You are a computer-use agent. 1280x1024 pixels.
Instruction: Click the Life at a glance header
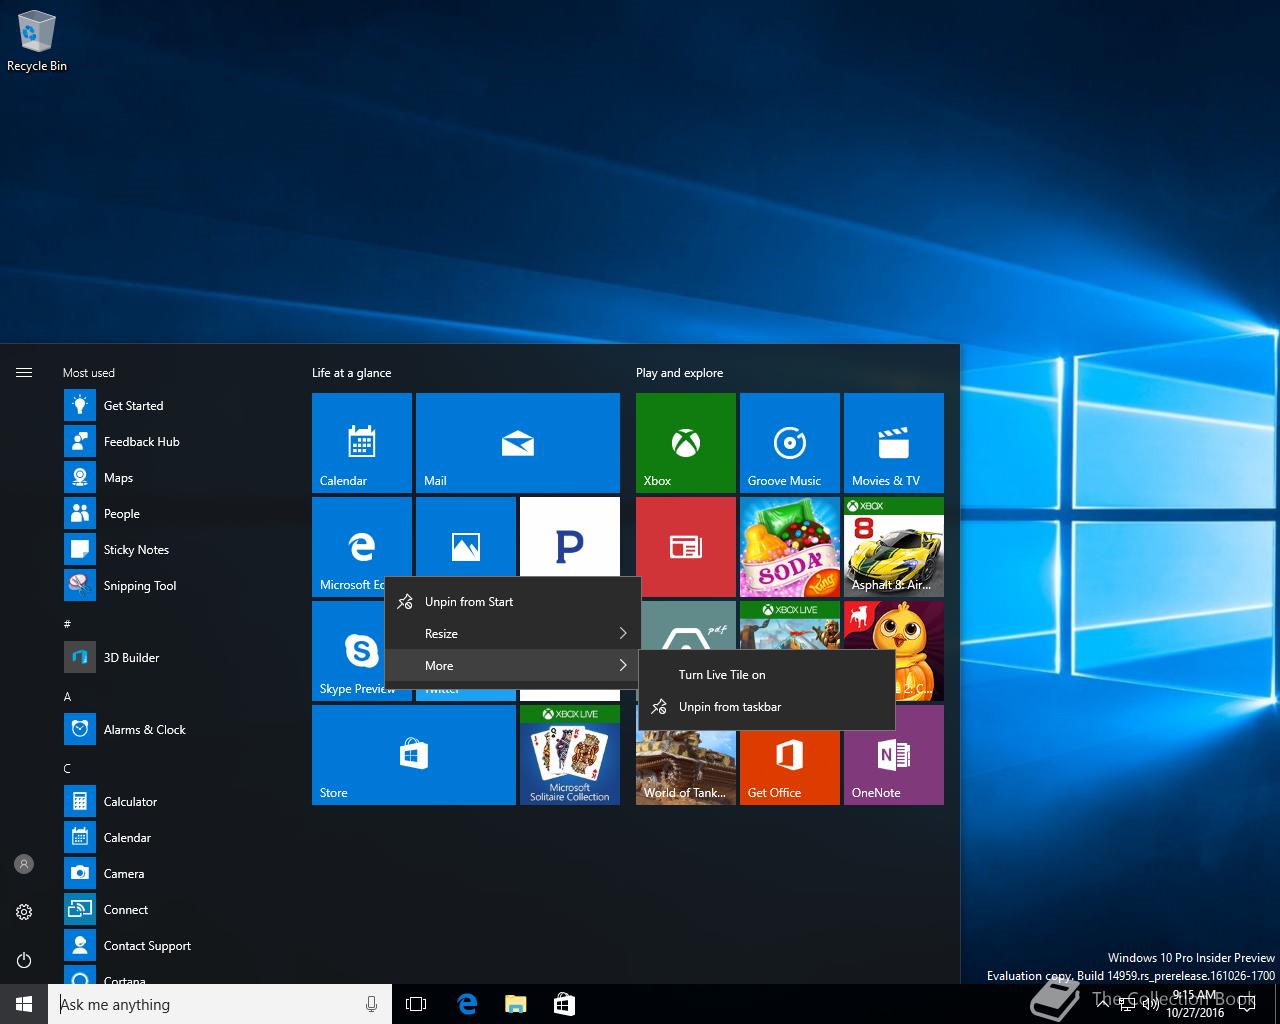351,372
